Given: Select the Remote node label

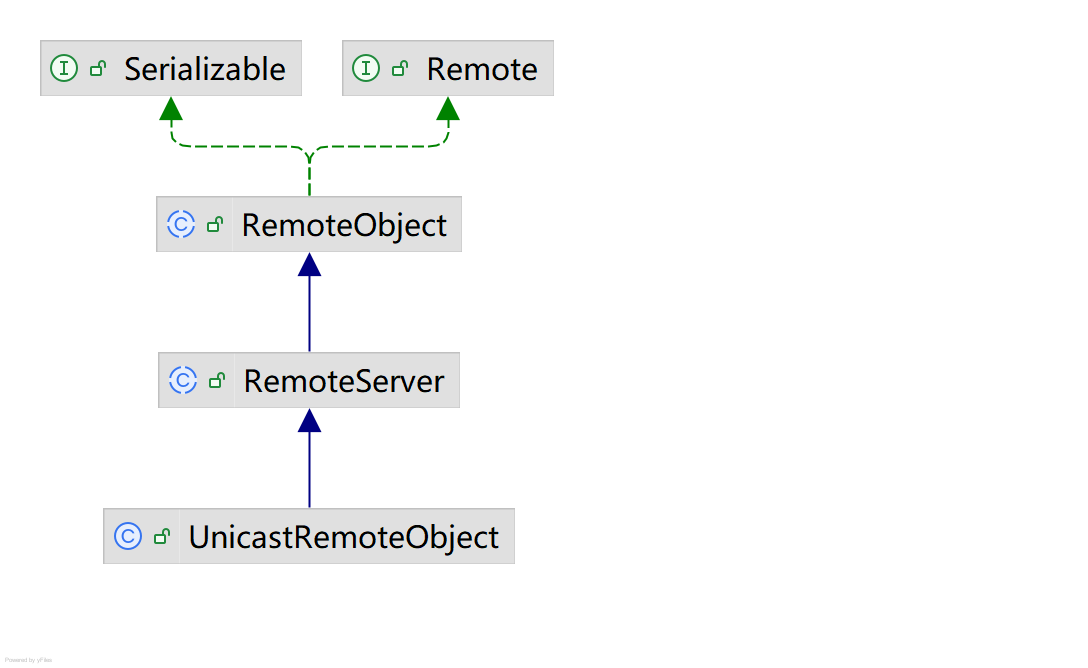Looking at the screenshot, I should point(482,69).
